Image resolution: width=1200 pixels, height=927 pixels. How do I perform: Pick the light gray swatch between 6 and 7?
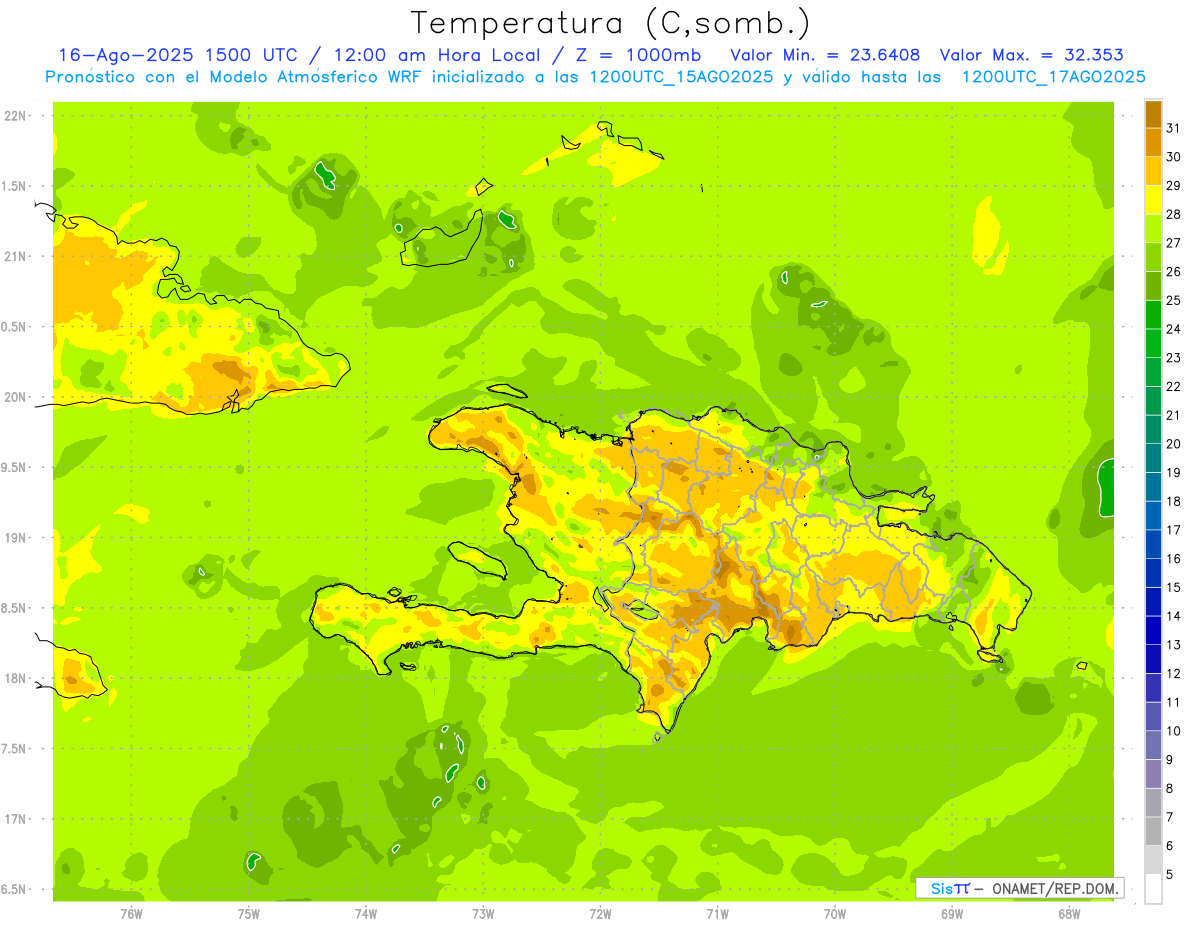pos(1153,831)
